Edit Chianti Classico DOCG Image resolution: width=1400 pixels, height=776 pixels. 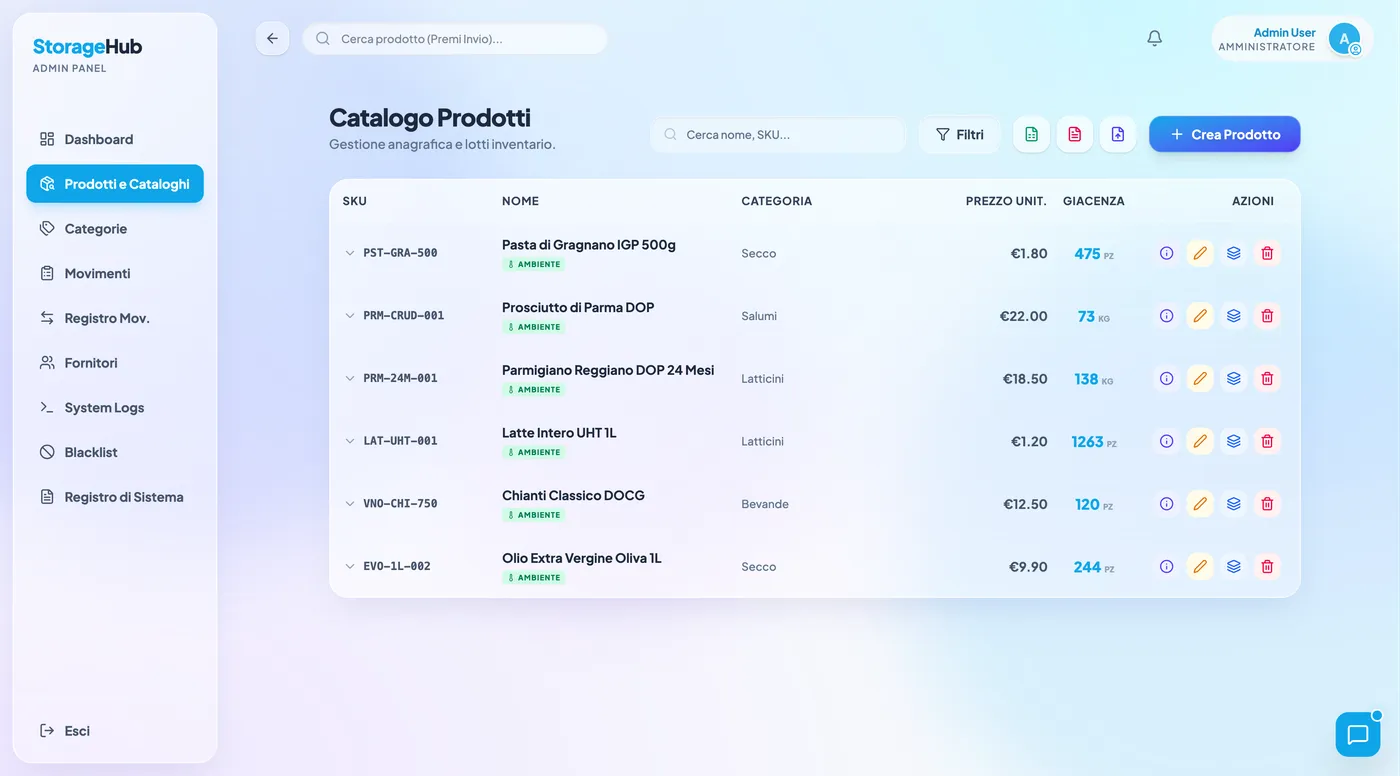(1200, 504)
